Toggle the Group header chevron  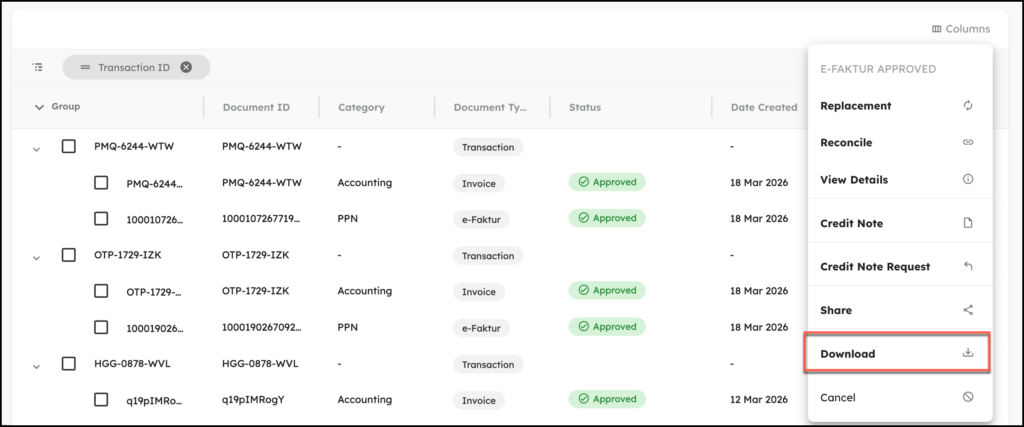[39, 107]
